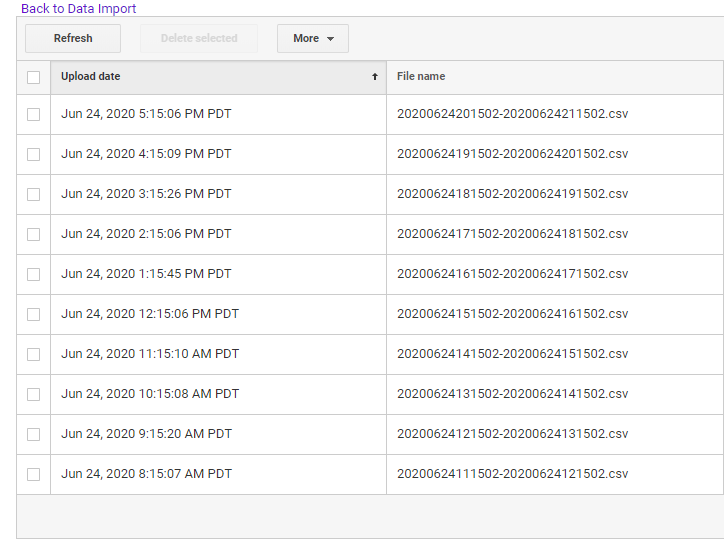Select checkbox for the 4:15:09 PM upload
Image resolution: width=724 pixels, height=547 pixels.
[34, 154]
